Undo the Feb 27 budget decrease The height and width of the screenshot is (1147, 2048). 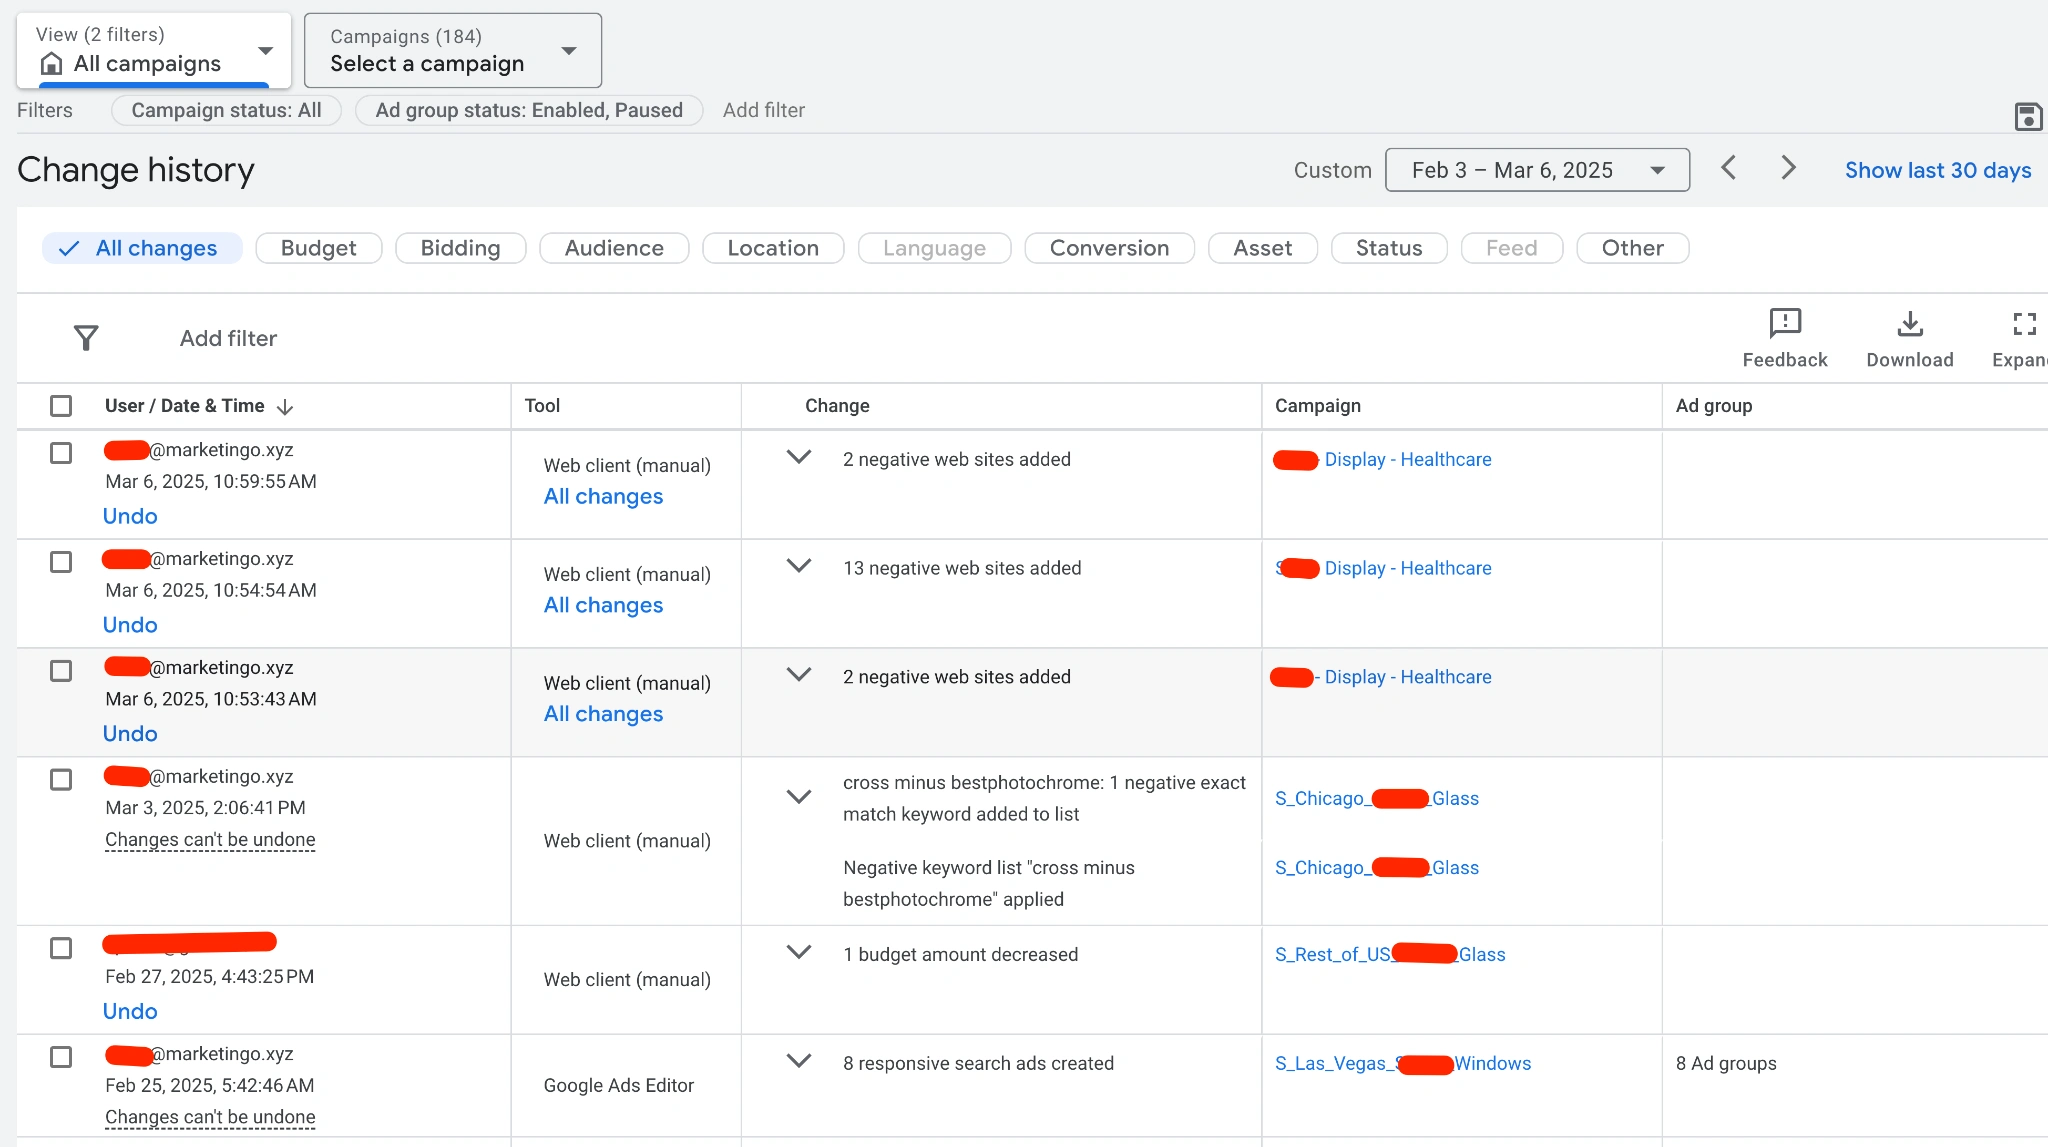click(130, 1011)
